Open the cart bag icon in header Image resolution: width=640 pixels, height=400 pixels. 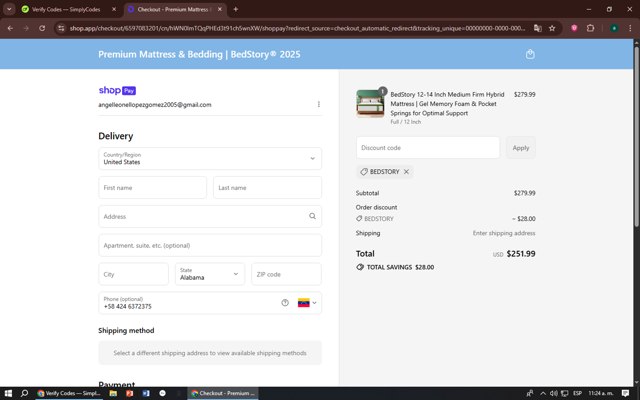tap(530, 54)
